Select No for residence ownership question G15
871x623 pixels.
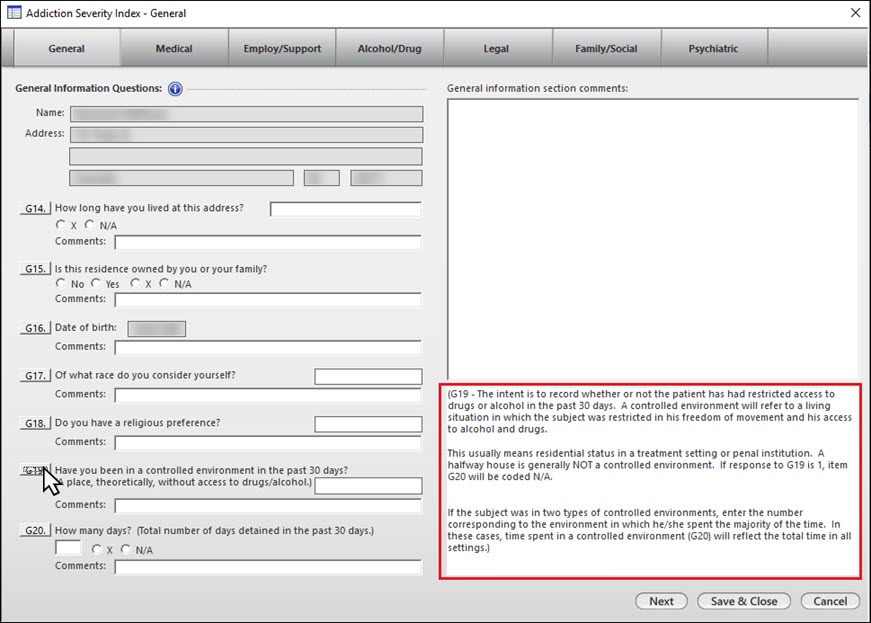[x=61, y=284]
